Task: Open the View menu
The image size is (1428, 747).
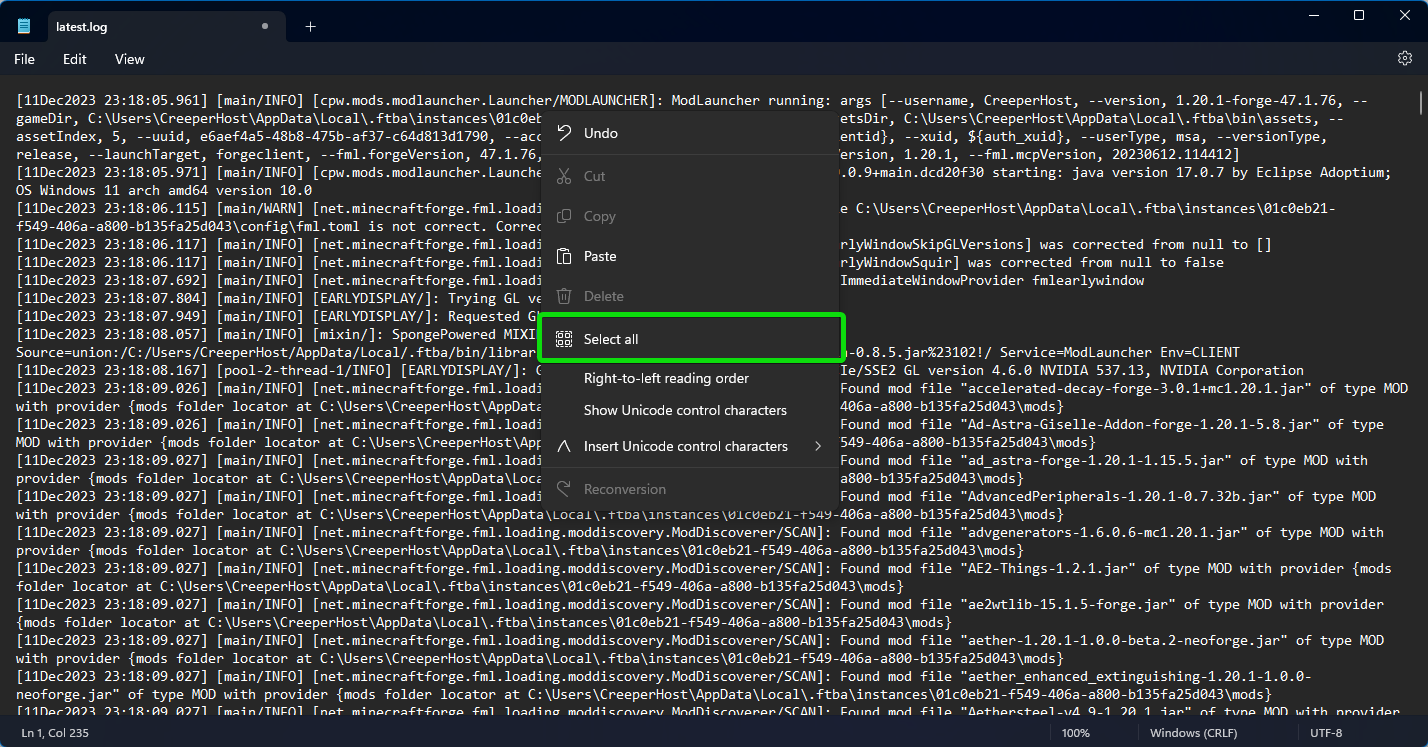Action: tap(130, 59)
